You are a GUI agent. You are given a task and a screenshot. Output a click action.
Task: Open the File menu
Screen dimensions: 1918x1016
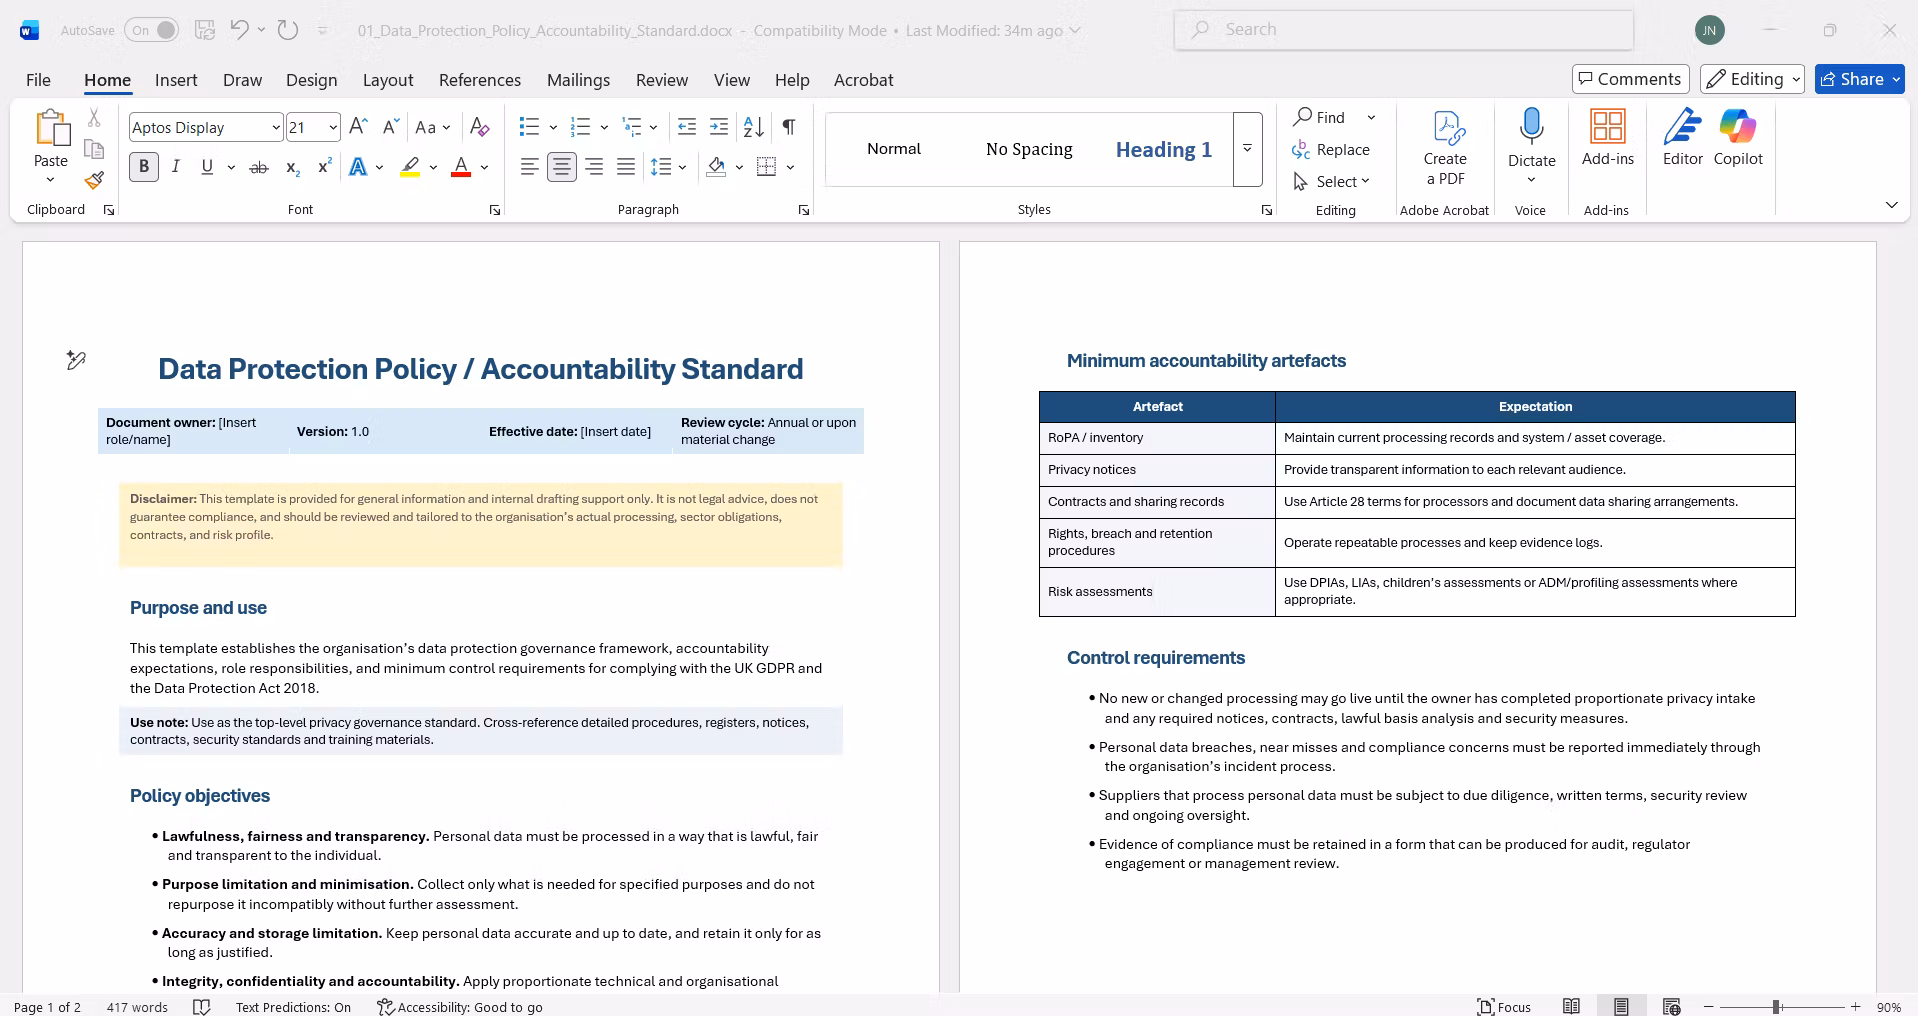38,80
